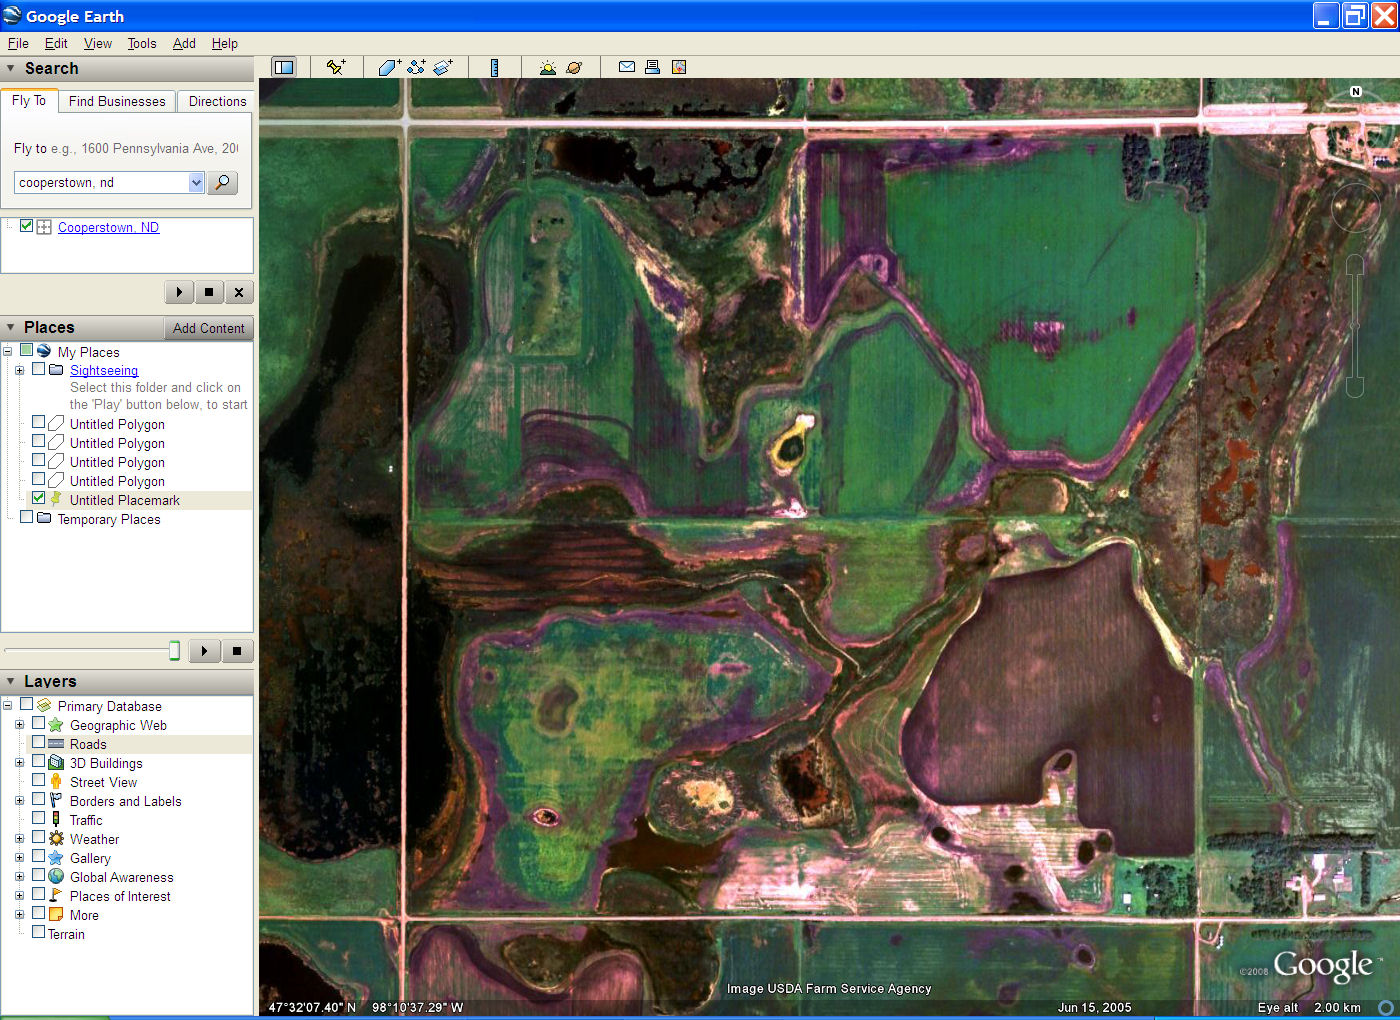This screenshot has height=1020, width=1400.
Task: Open the Add menu
Action: (184, 43)
